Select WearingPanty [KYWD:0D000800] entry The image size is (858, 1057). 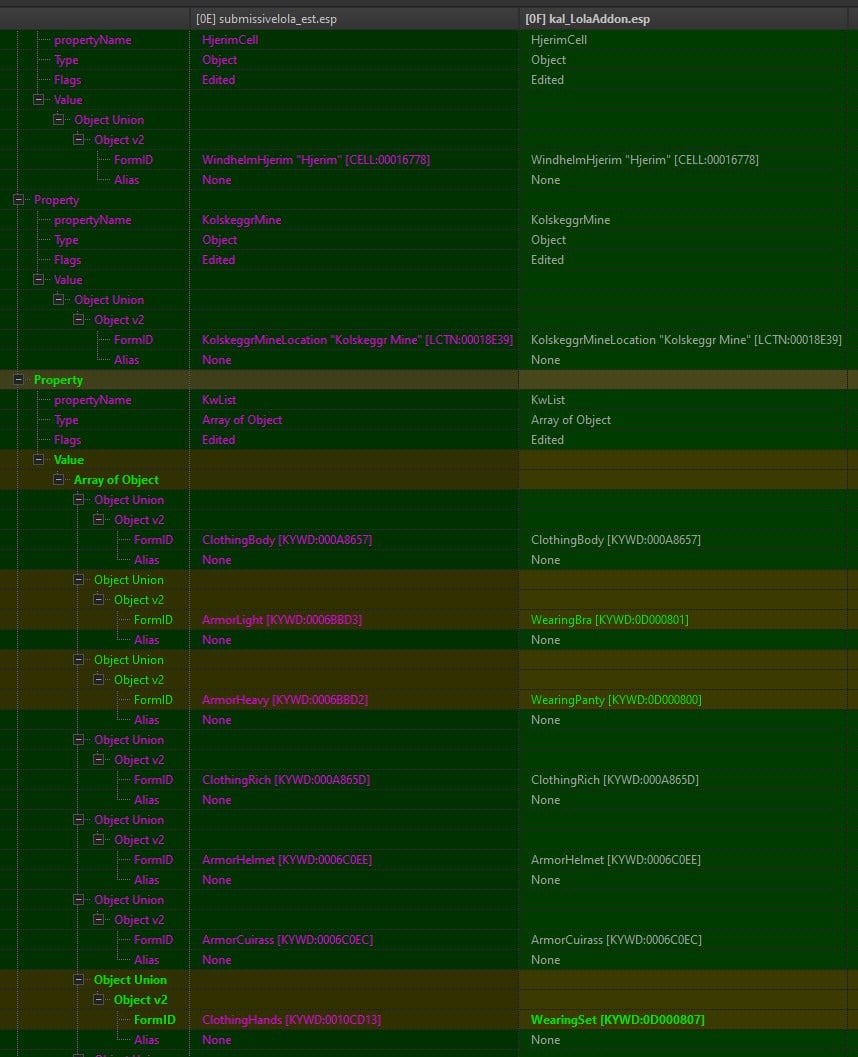(616, 700)
